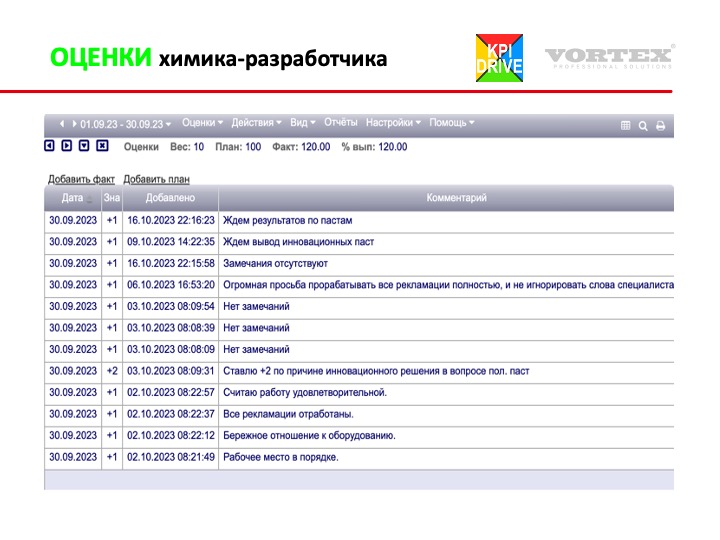
Task: Open the Вид menu
Action: click(303, 123)
